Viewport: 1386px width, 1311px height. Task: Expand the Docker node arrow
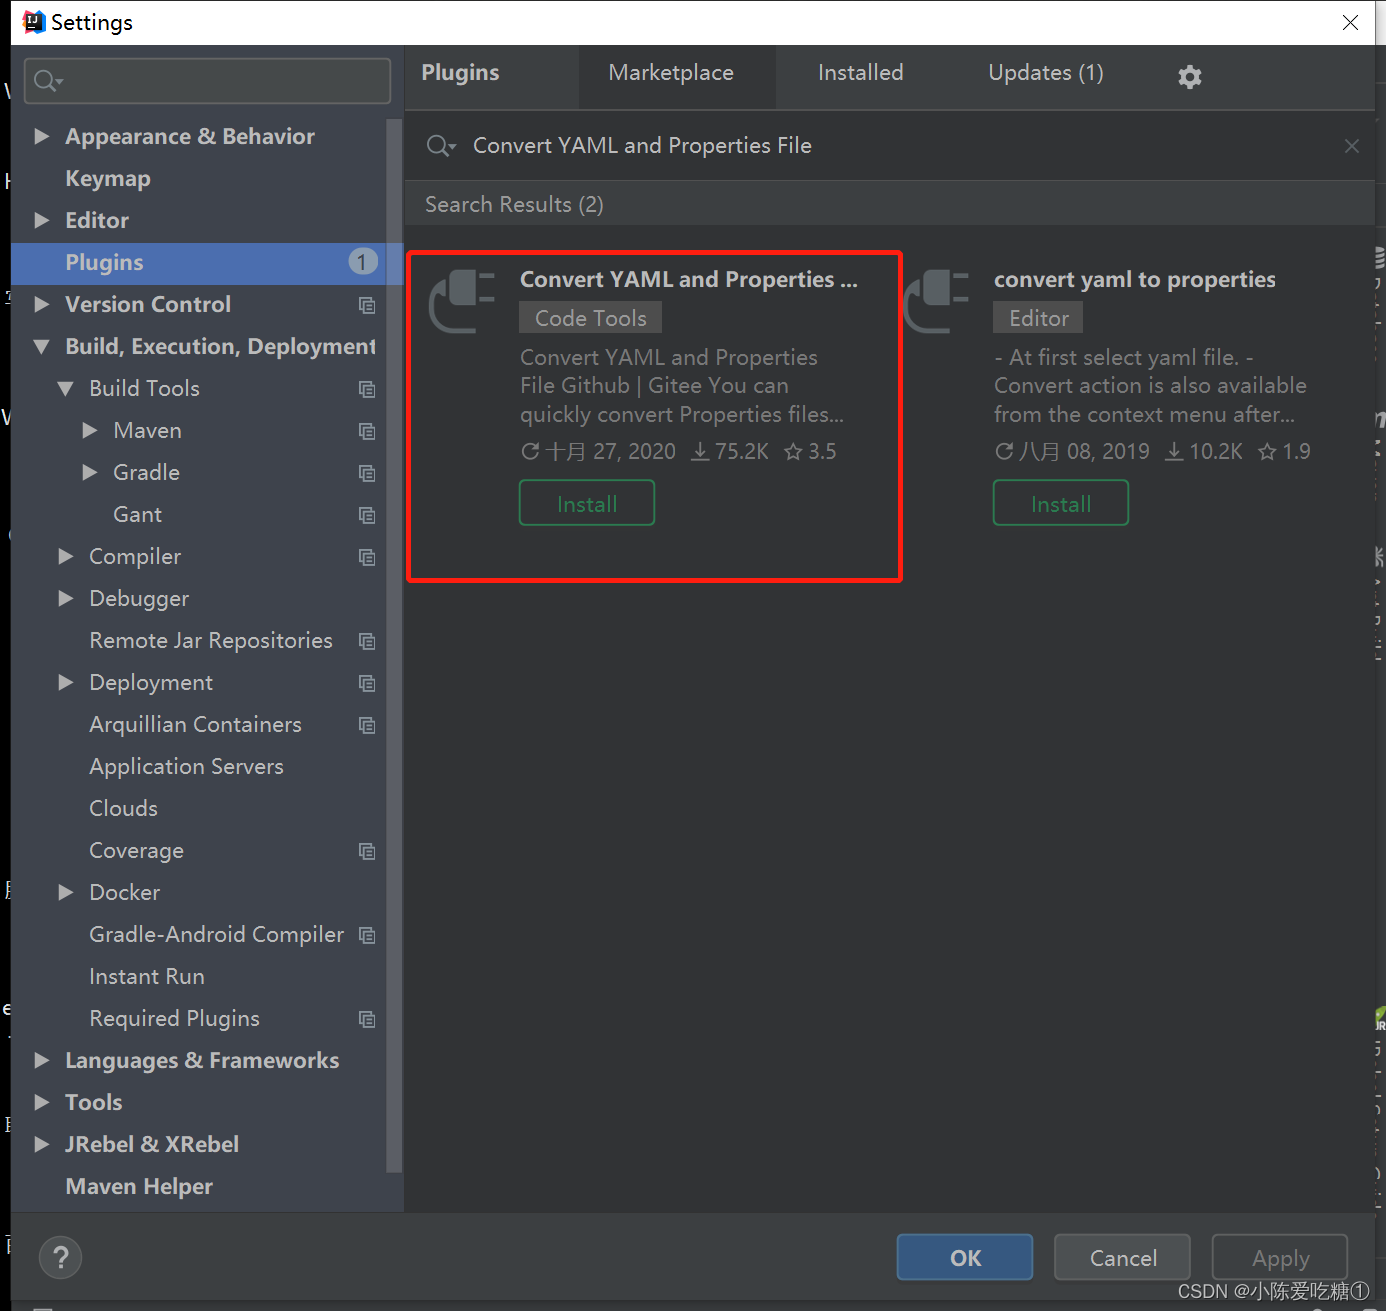pos(65,892)
